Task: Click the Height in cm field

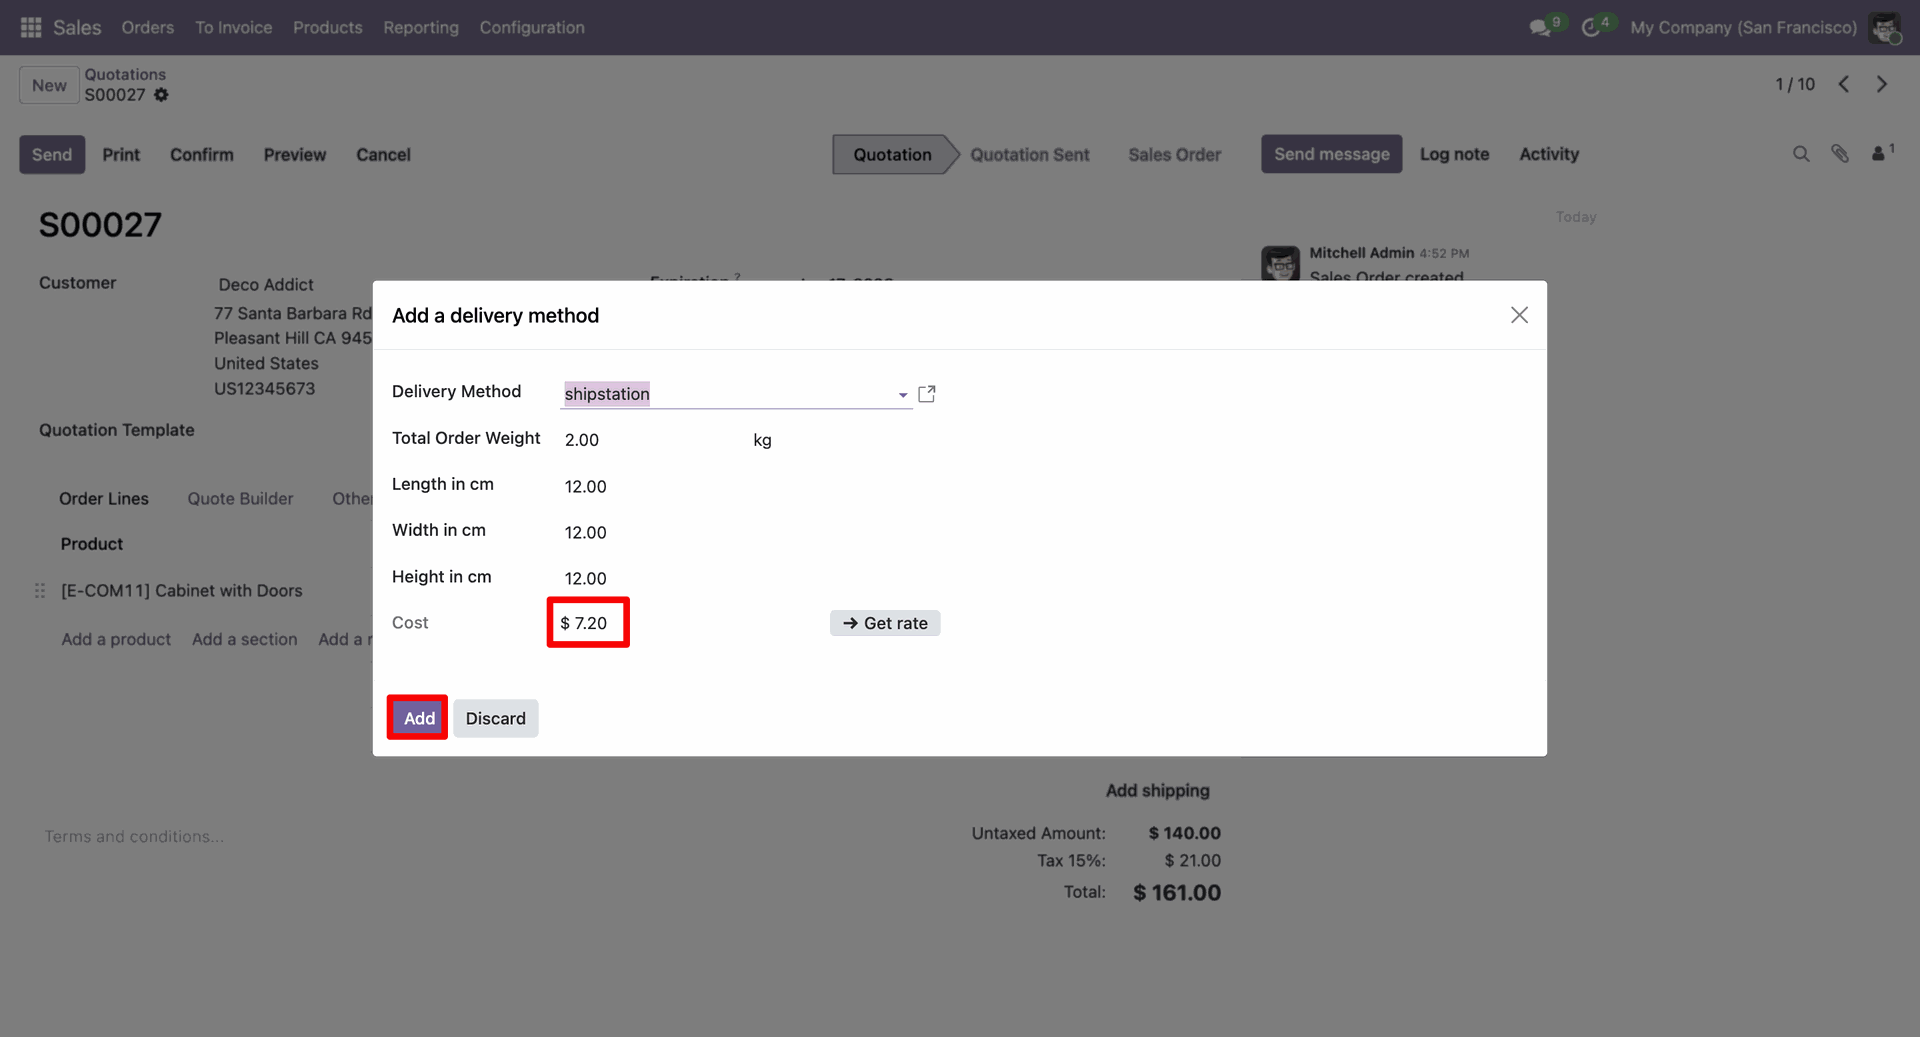Action: coord(650,578)
